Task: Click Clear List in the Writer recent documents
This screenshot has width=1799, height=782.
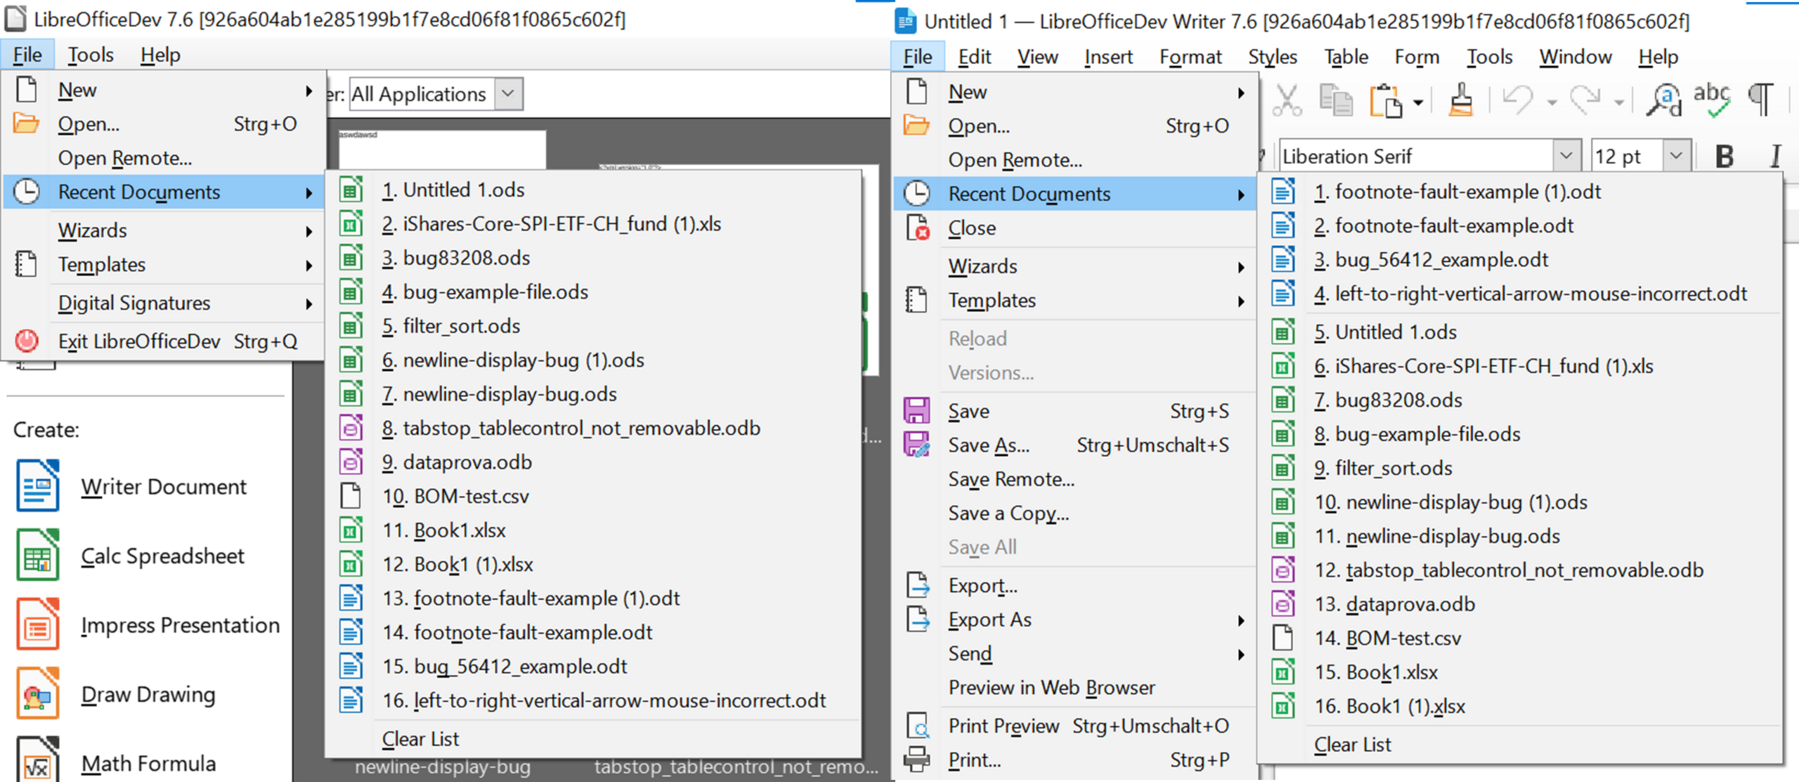Action: 1352,744
